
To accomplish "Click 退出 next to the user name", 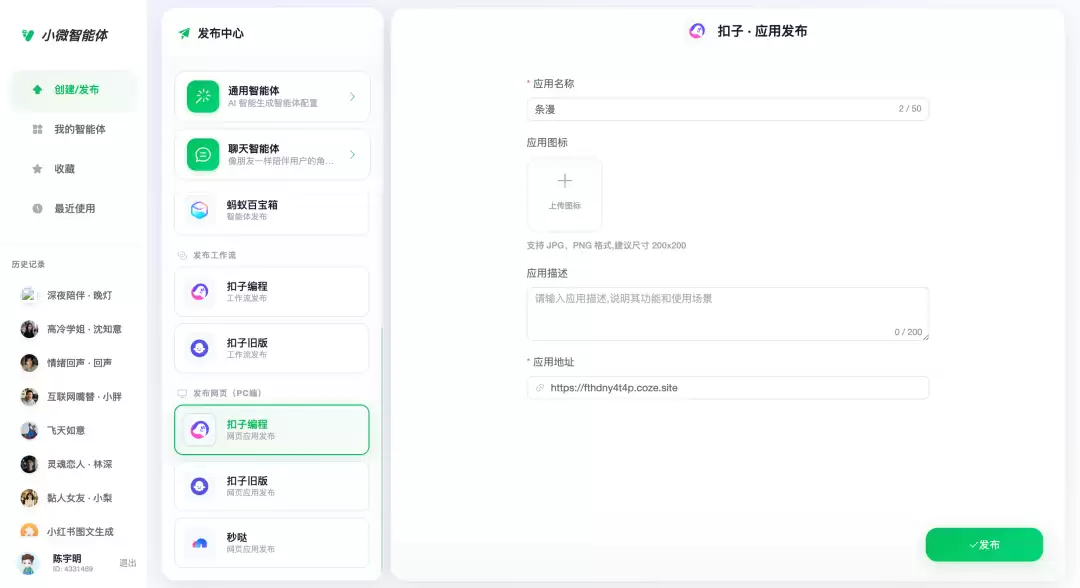I will (x=127, y=563).
